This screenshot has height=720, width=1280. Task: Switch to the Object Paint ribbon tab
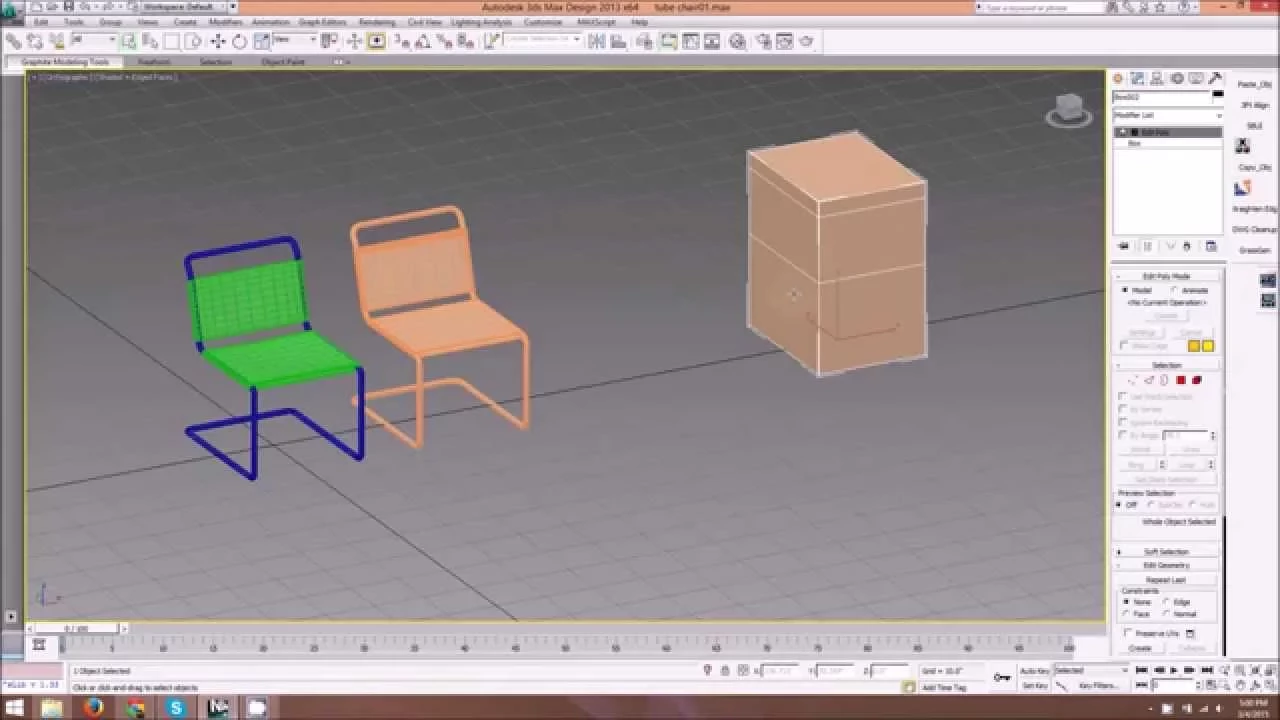point(283,62)
